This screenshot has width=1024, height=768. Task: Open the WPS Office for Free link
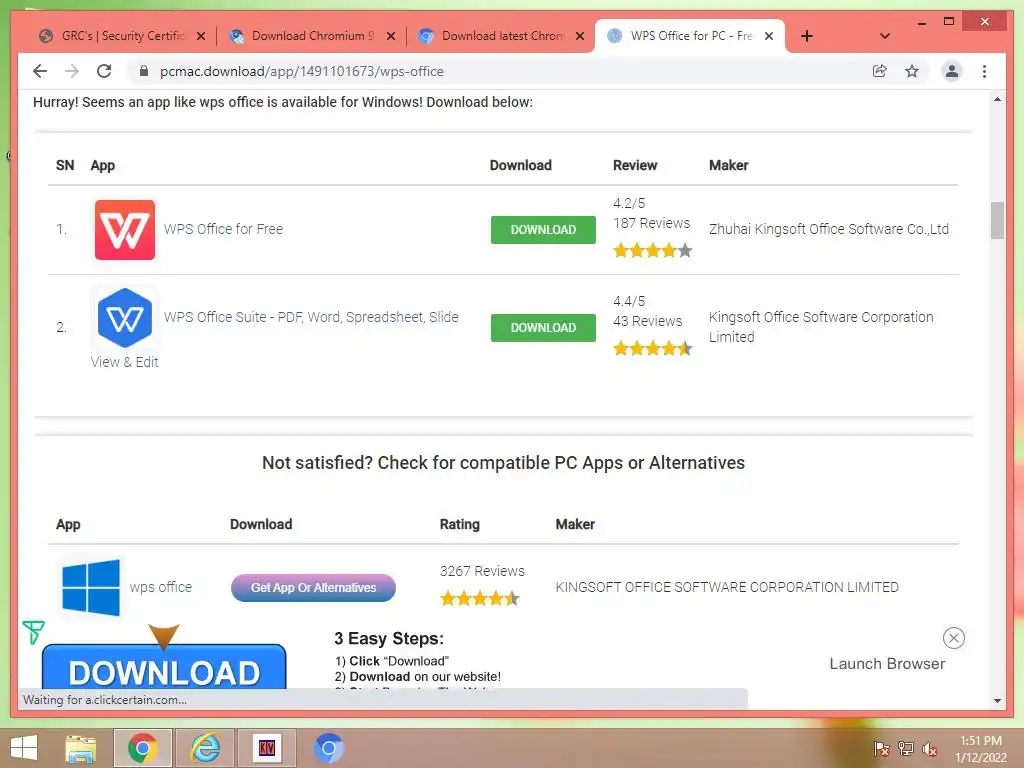point(223,229)
